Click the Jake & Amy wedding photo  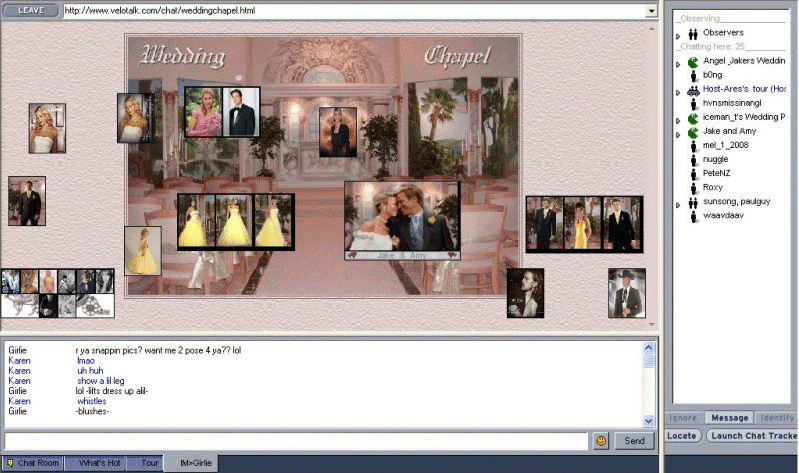tap(402, 217)
